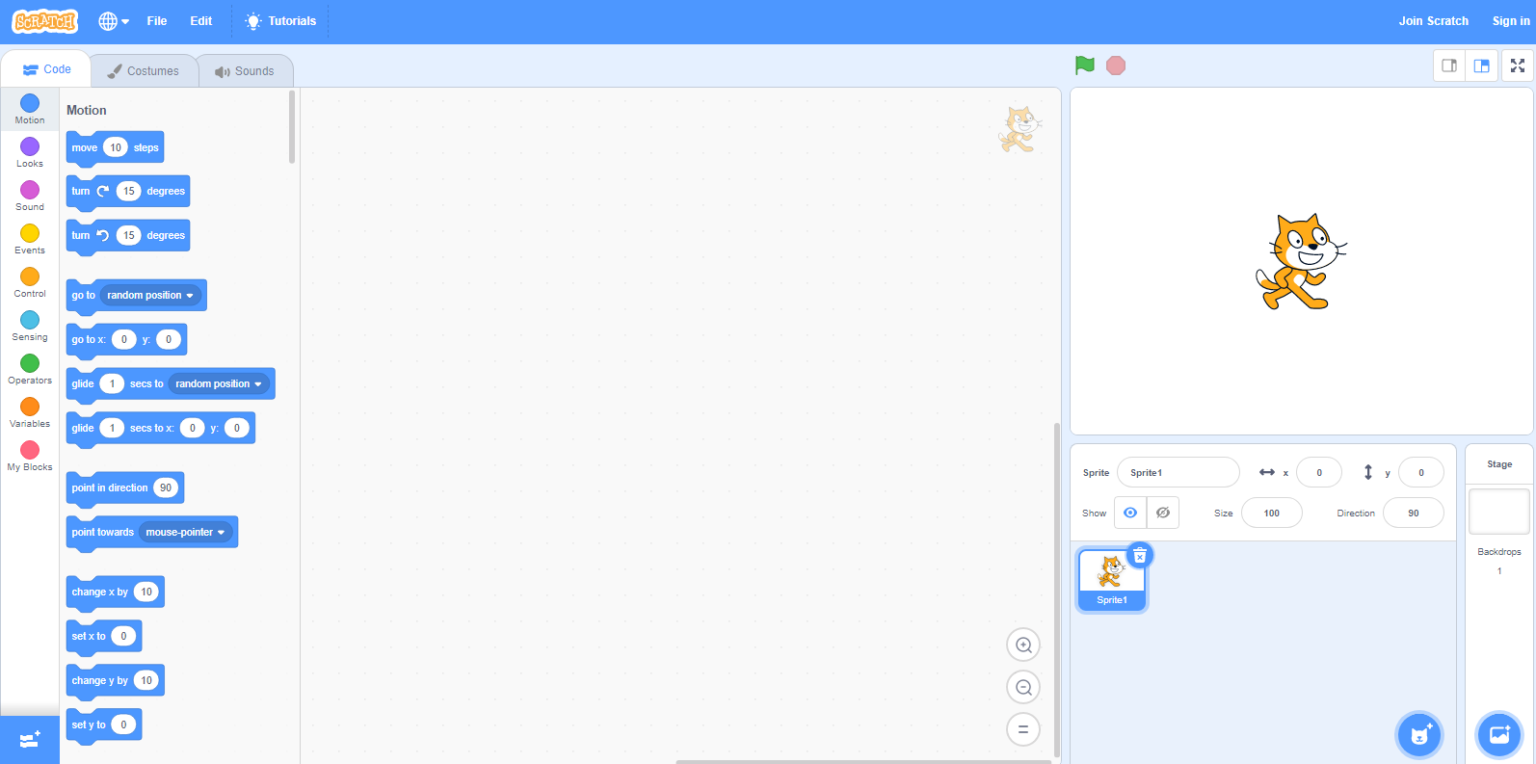This screenshot has width=1536, height=764.
Task: Show Sprite1 with the eye toggle
Action: [1130, 512]
